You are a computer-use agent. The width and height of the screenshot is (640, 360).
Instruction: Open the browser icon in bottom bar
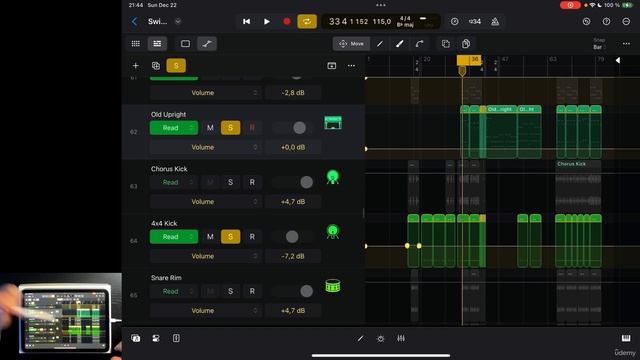[136, 338]
